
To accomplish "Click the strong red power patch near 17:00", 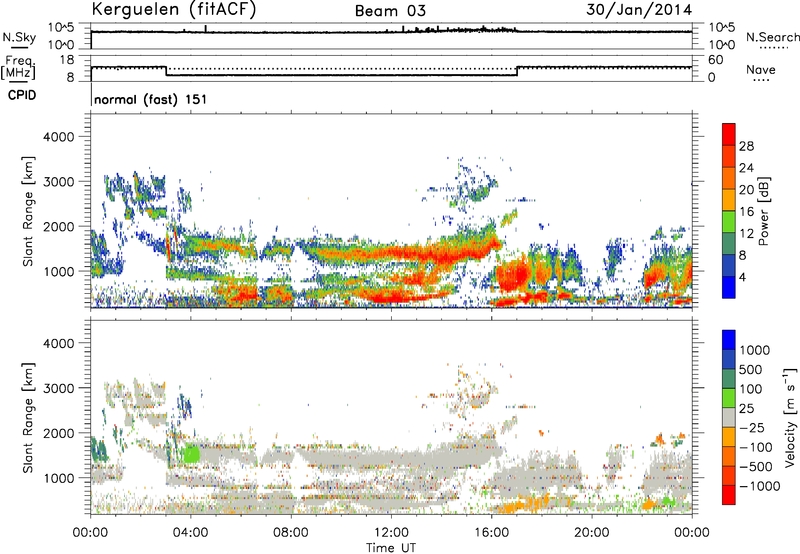I will click(x=514, y=275).
